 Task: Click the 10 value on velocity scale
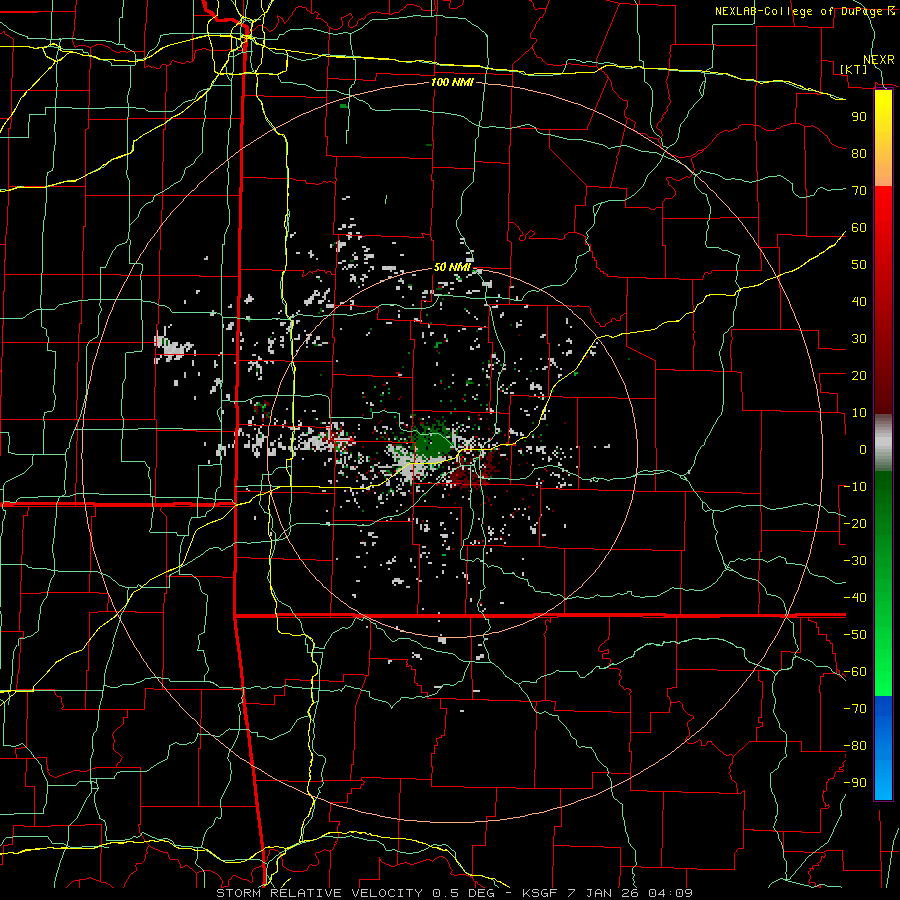pos(859,413)
